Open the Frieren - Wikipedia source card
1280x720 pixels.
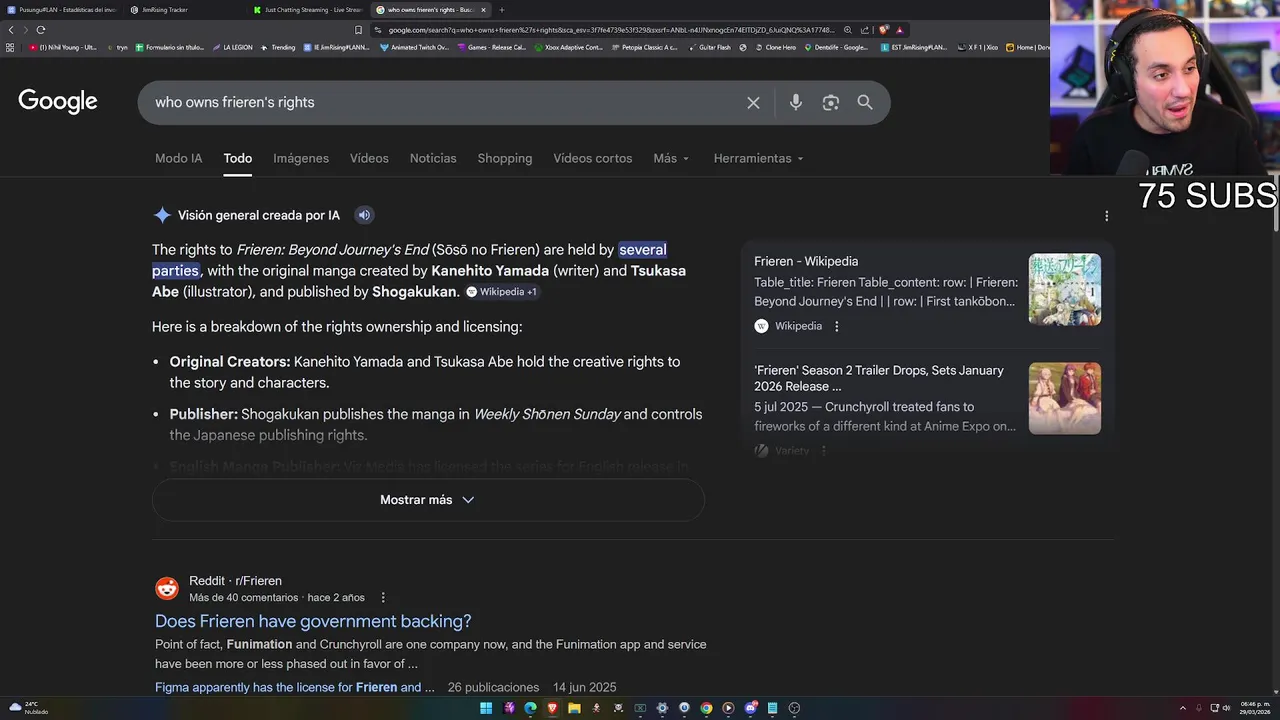tap(806, 261)
